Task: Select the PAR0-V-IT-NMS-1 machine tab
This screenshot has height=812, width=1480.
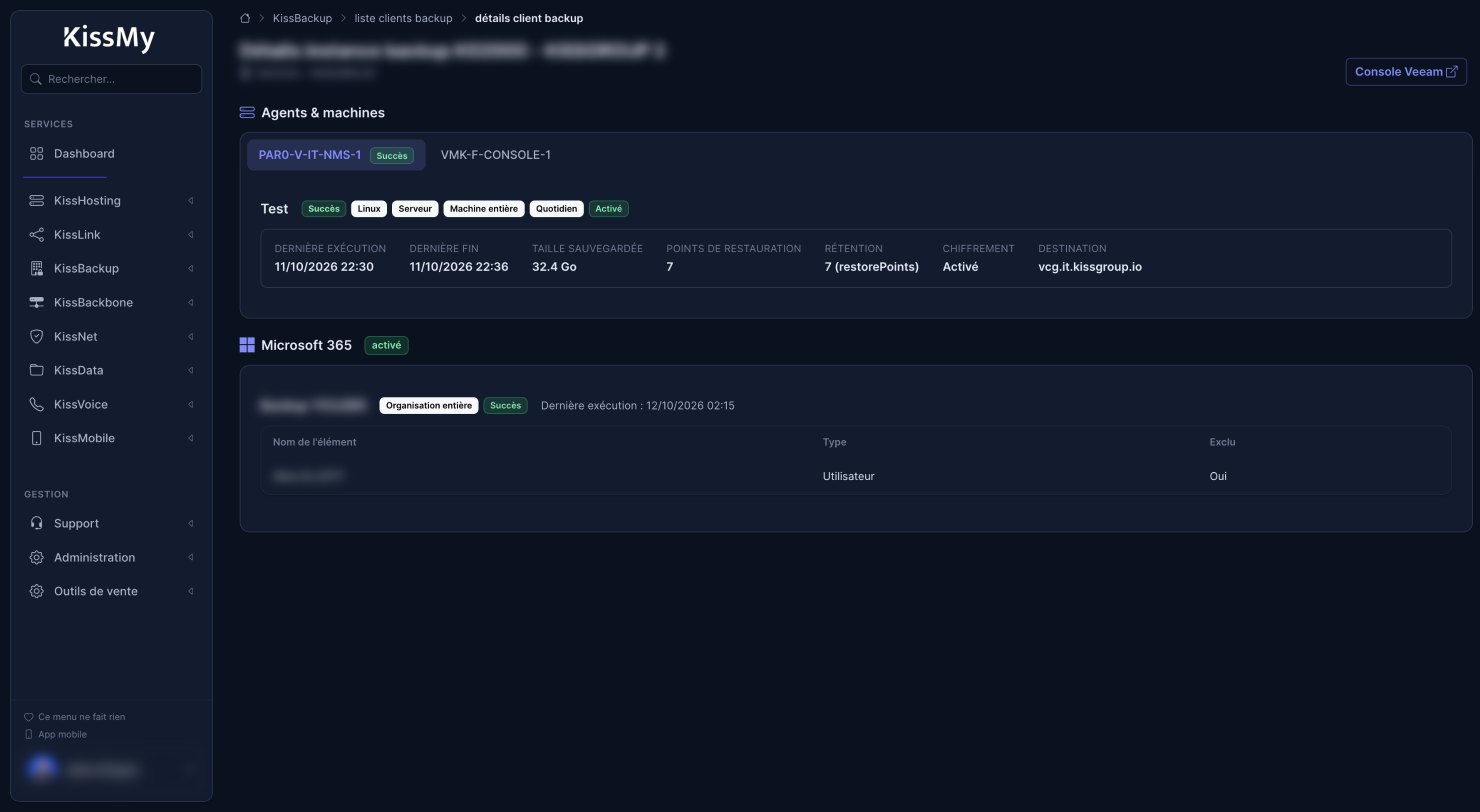Action: pos(336,155)
